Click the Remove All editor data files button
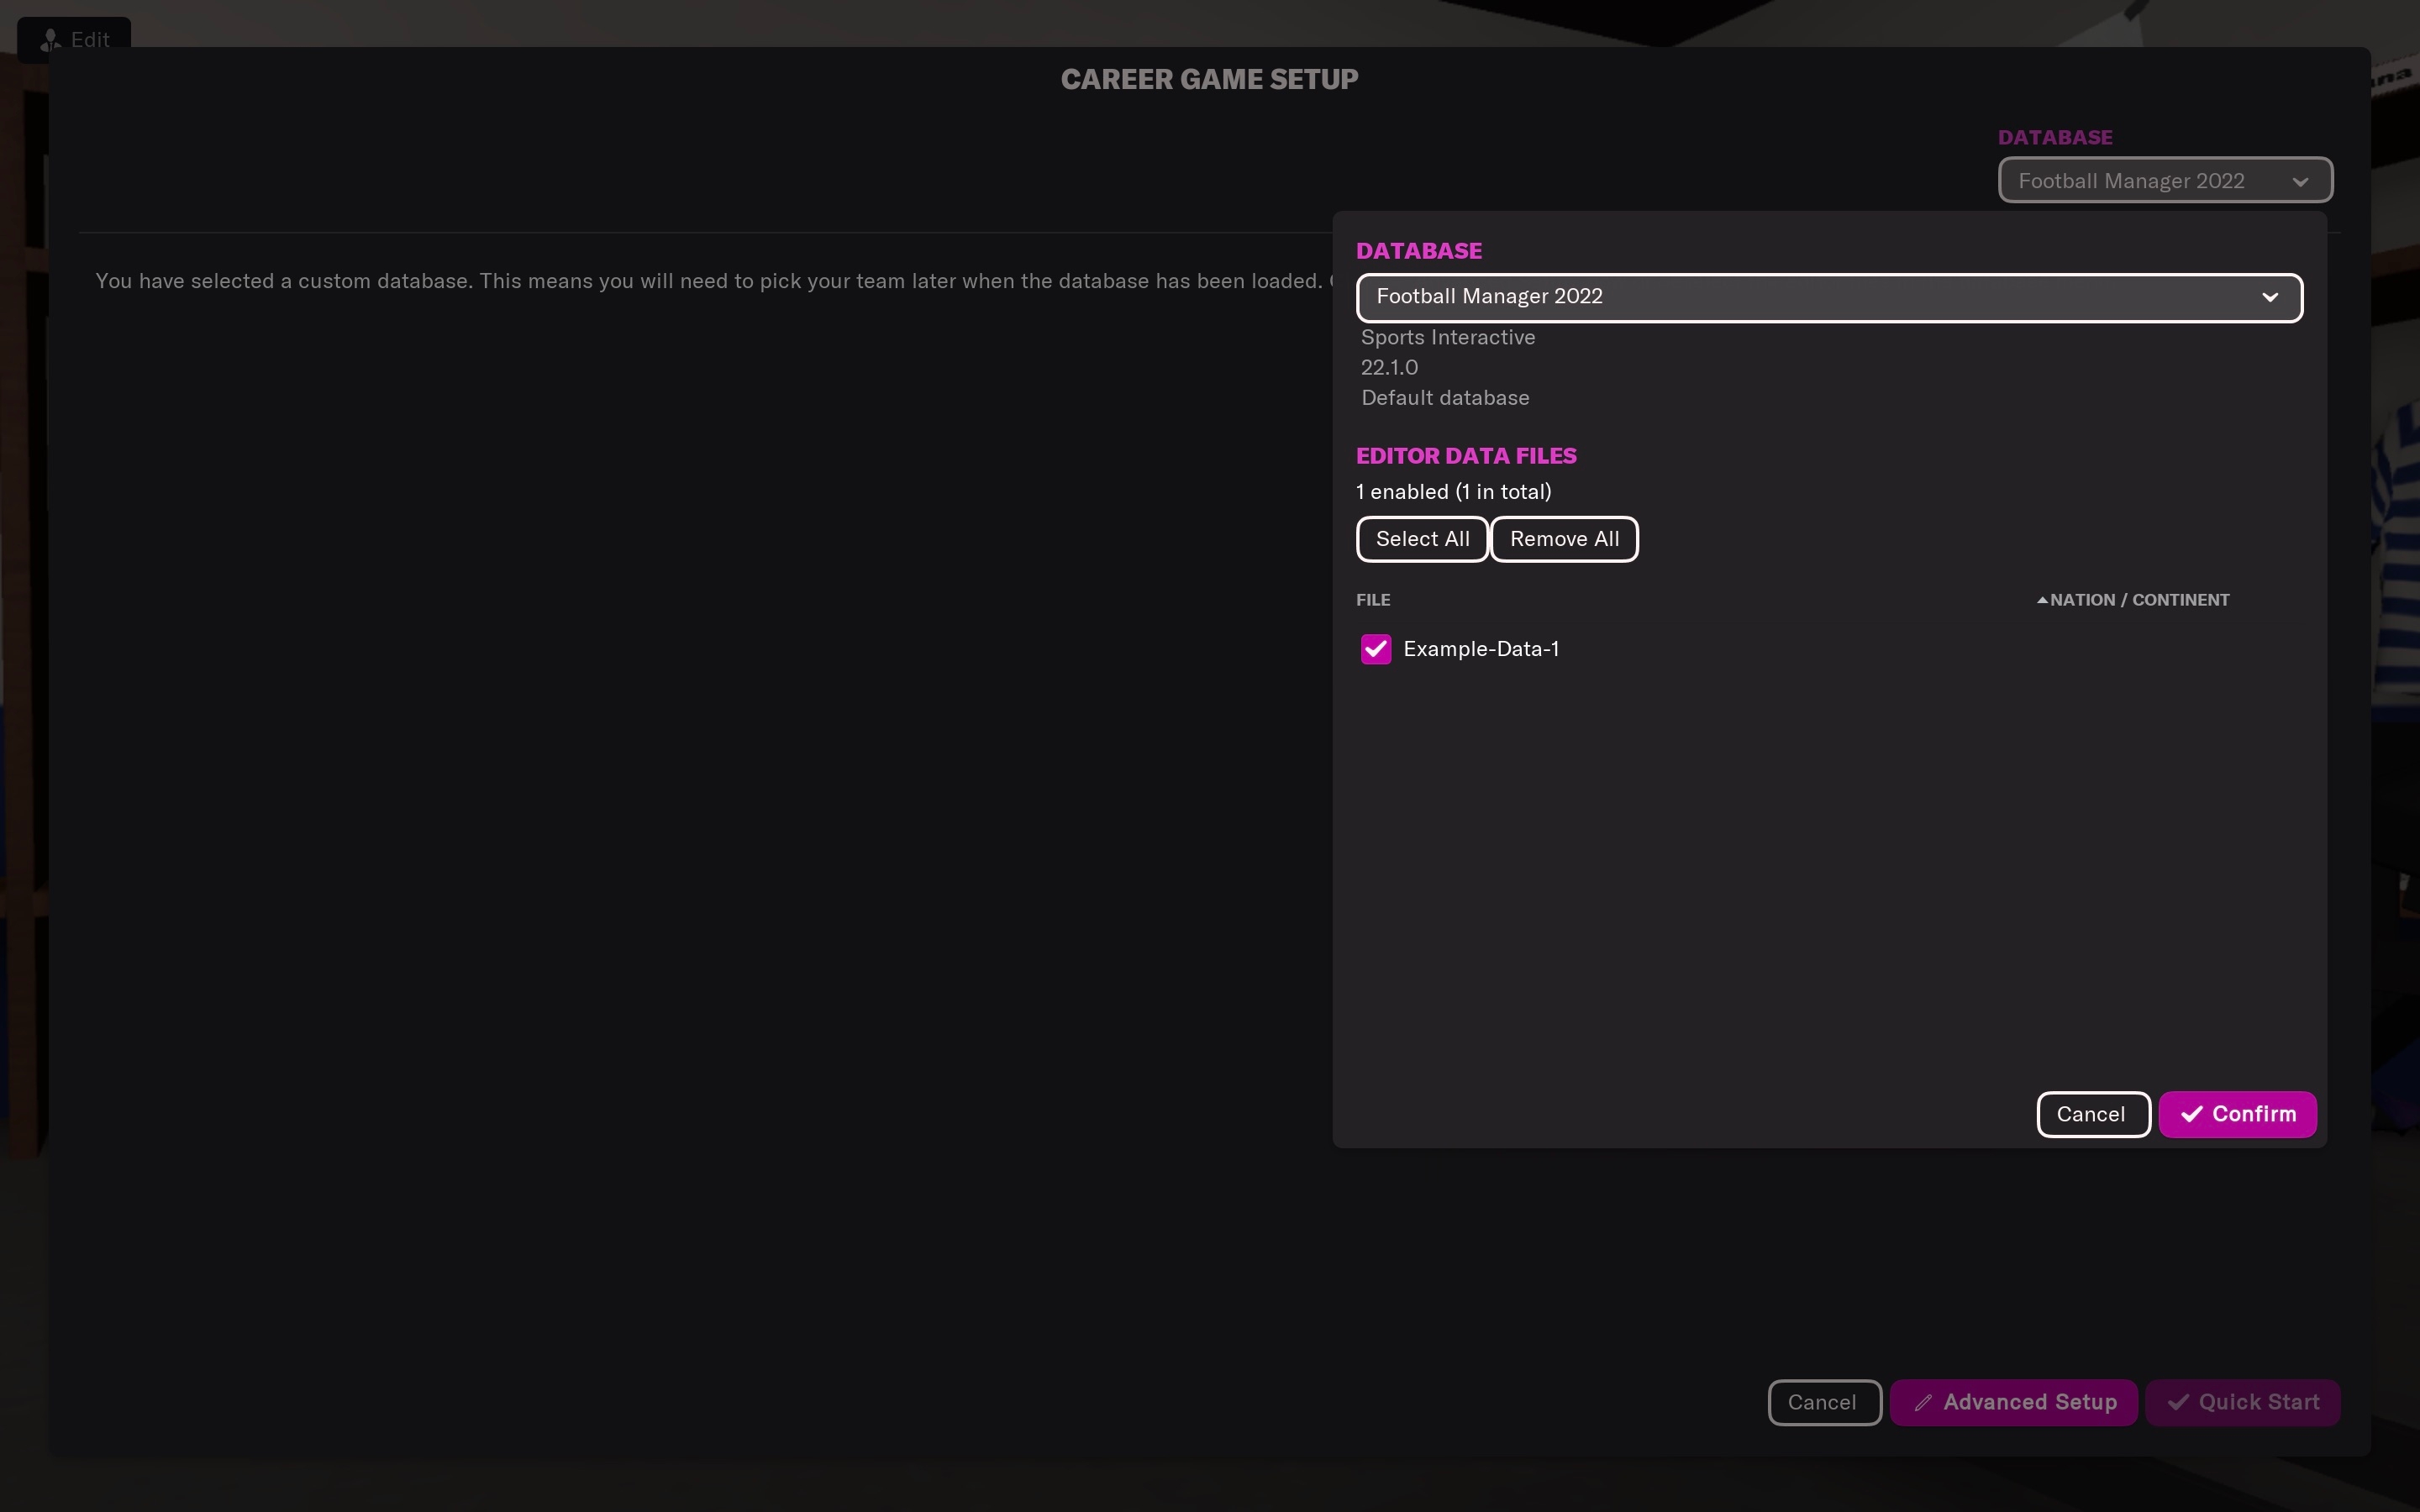Screen dimensions: 2420x1512 tap(1563, 538)
